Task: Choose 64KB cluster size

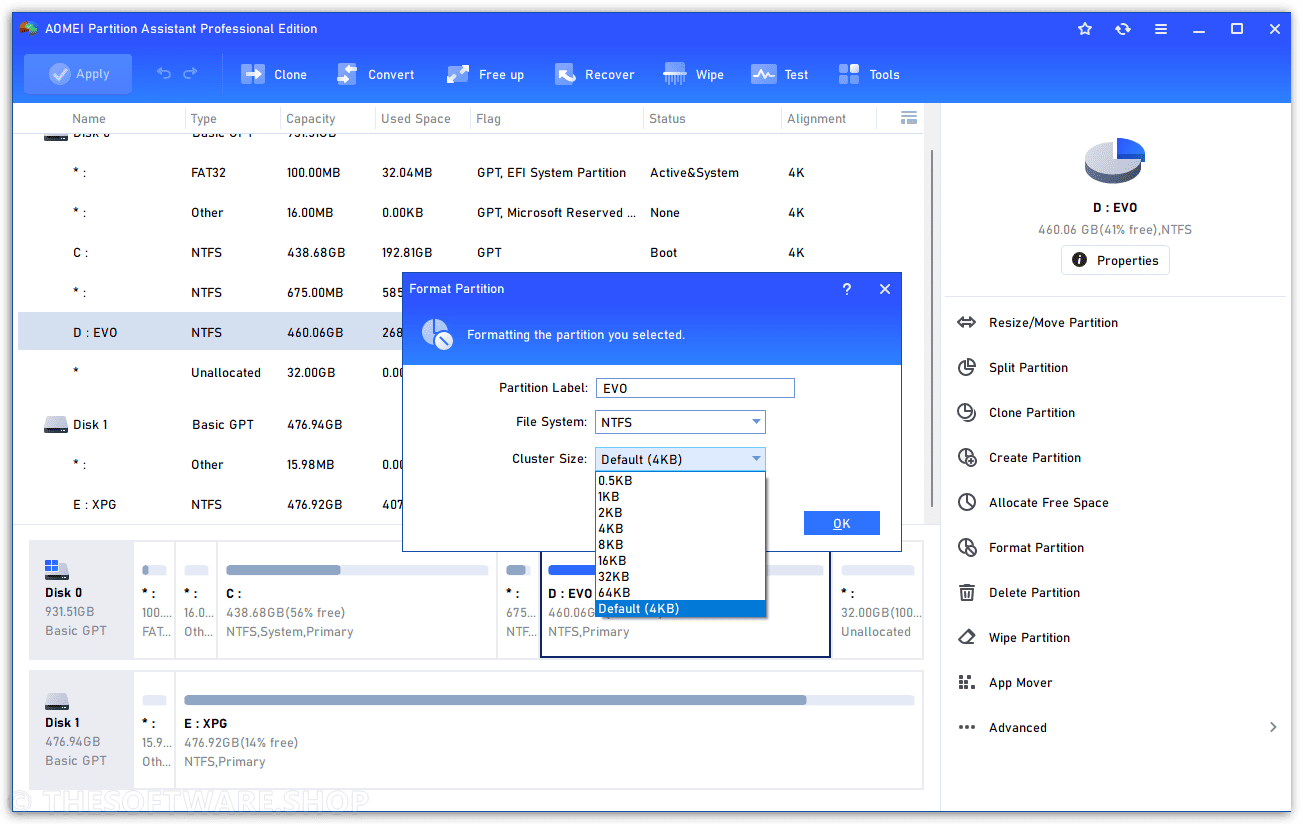Action: 681,592
